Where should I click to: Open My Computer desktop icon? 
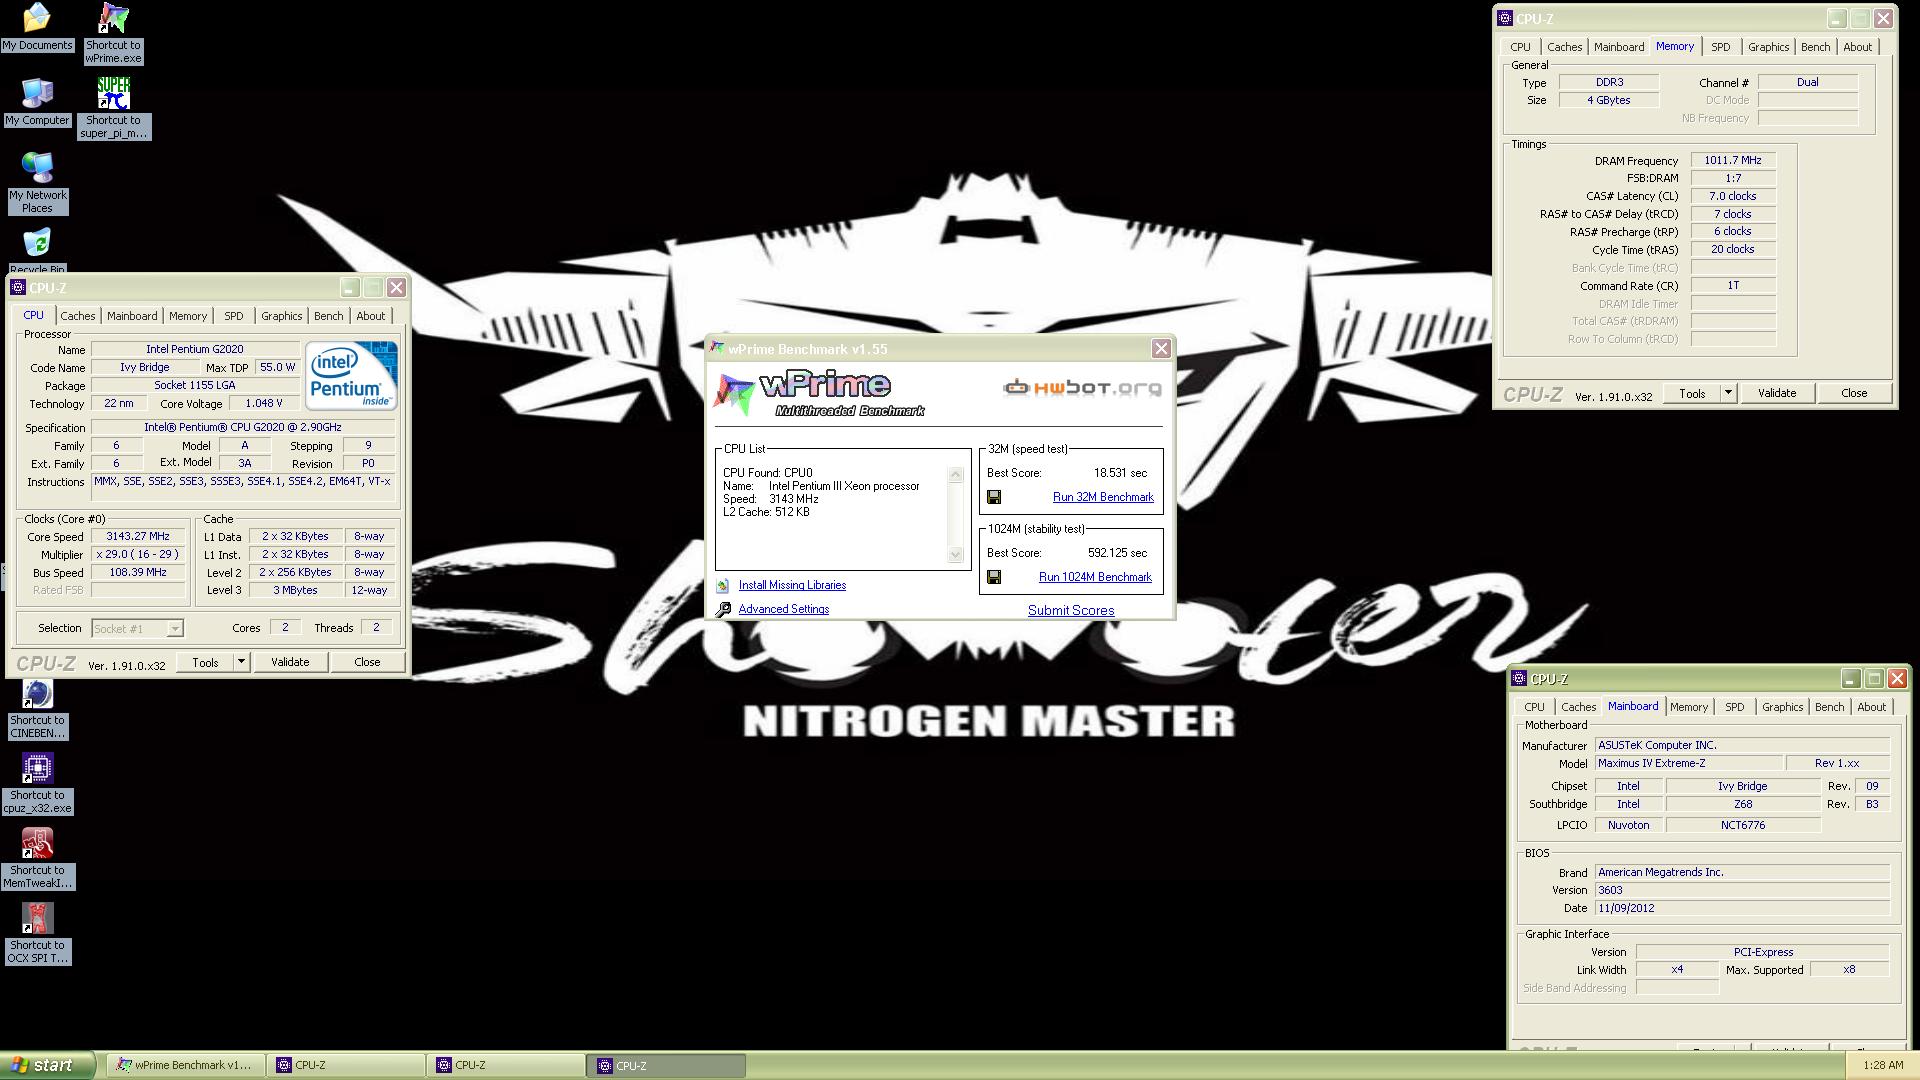coord(37,93)
